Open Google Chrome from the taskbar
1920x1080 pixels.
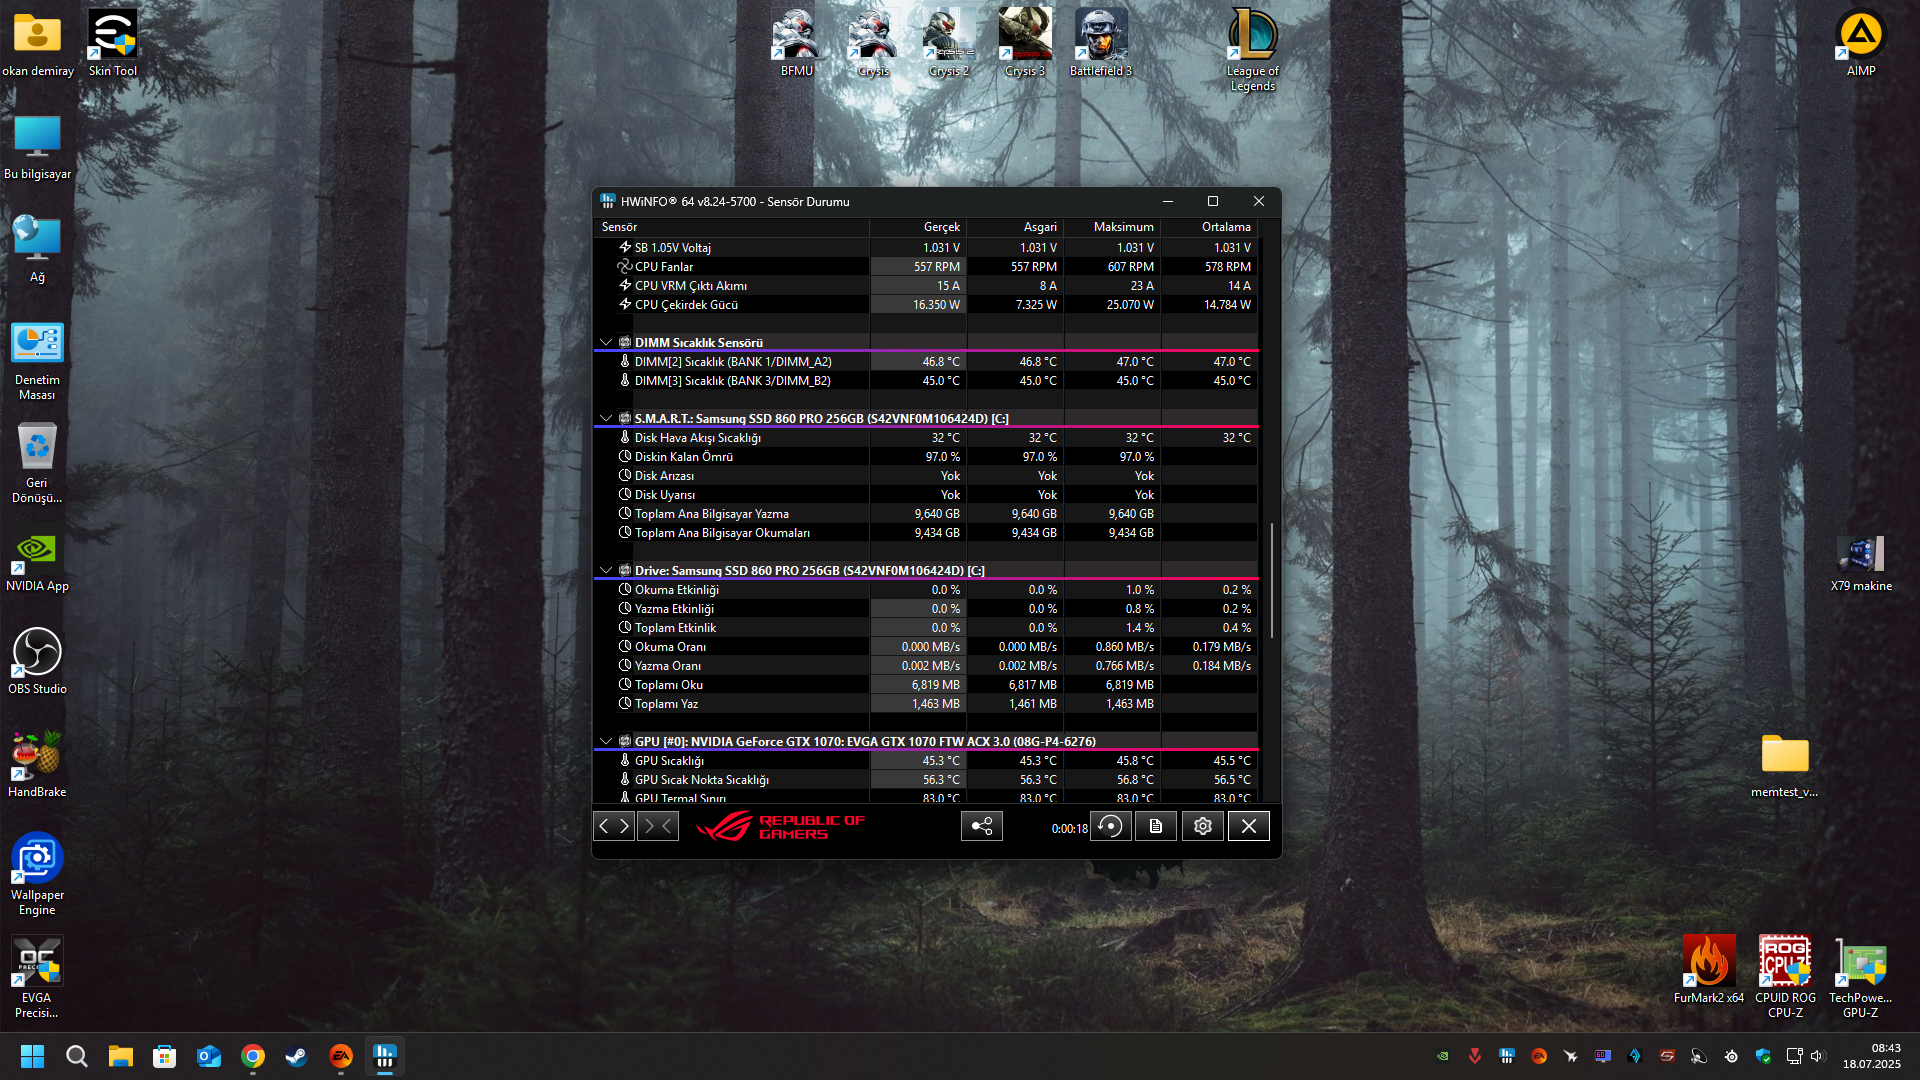253,1056
